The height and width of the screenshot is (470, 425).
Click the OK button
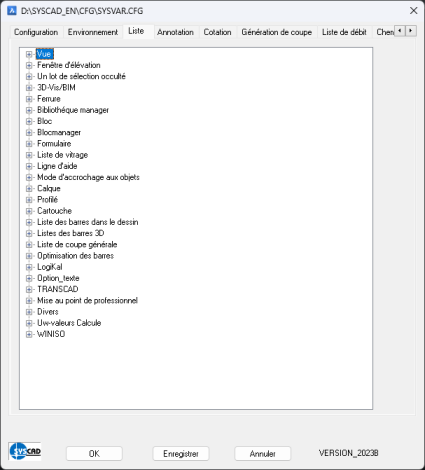pos(94,454)
